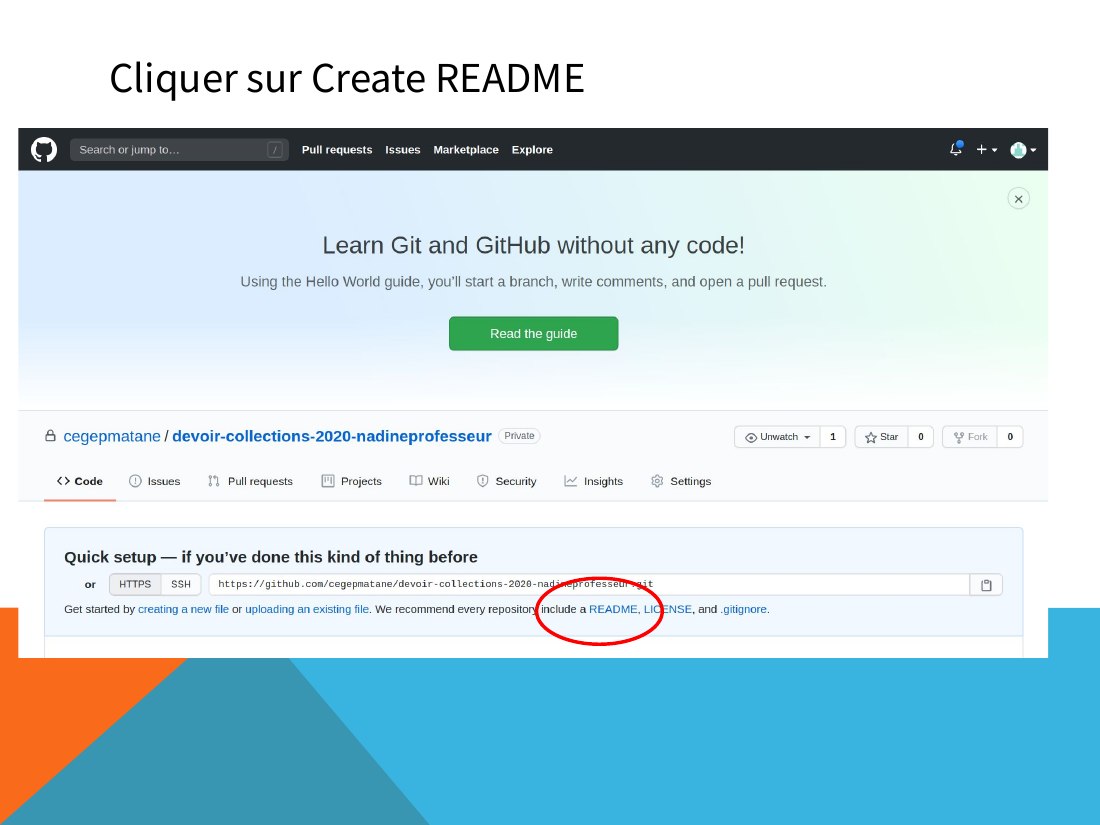Viewport: 1100px width, 825px height.
Task: Switch to the Settings tab
Action: coord(681,481)
